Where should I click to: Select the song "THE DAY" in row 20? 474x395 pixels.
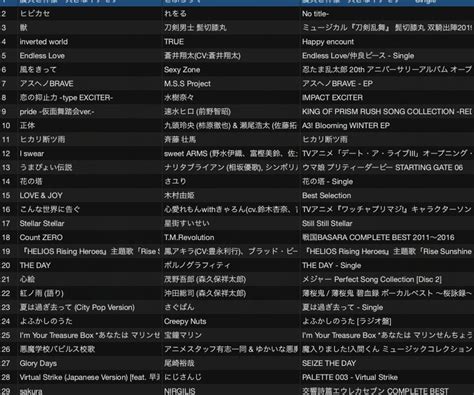click(35, 265)
